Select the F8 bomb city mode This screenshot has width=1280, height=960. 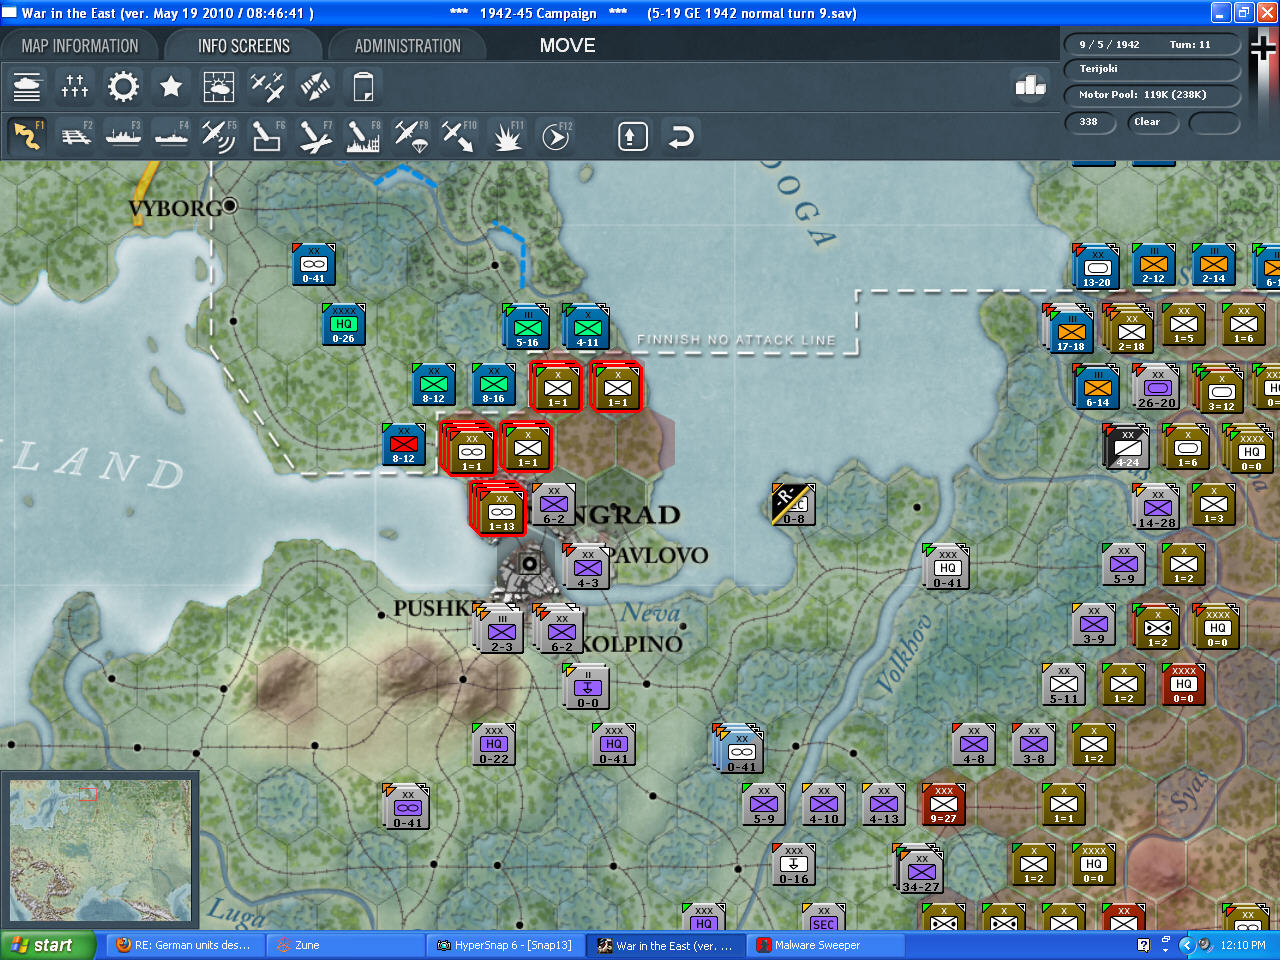point(363,136)
